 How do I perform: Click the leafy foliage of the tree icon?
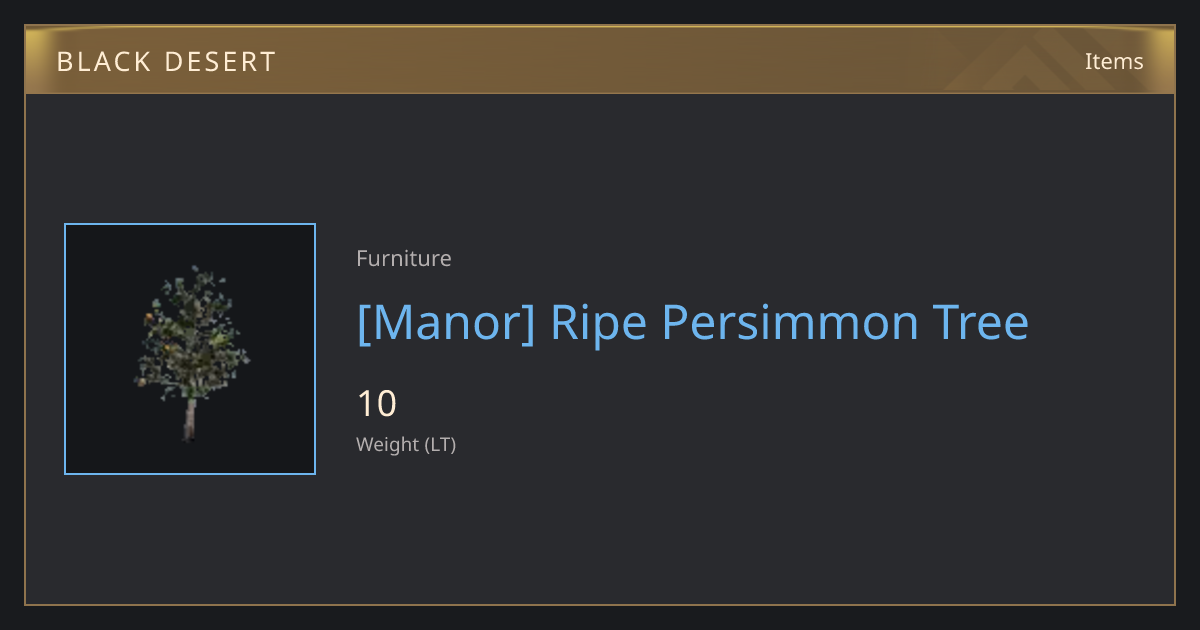[190, 330]
